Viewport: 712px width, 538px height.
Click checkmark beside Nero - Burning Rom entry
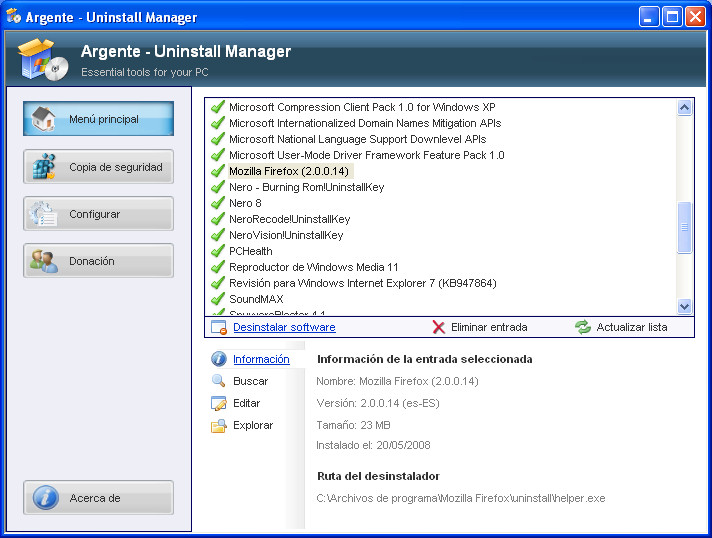218,187
